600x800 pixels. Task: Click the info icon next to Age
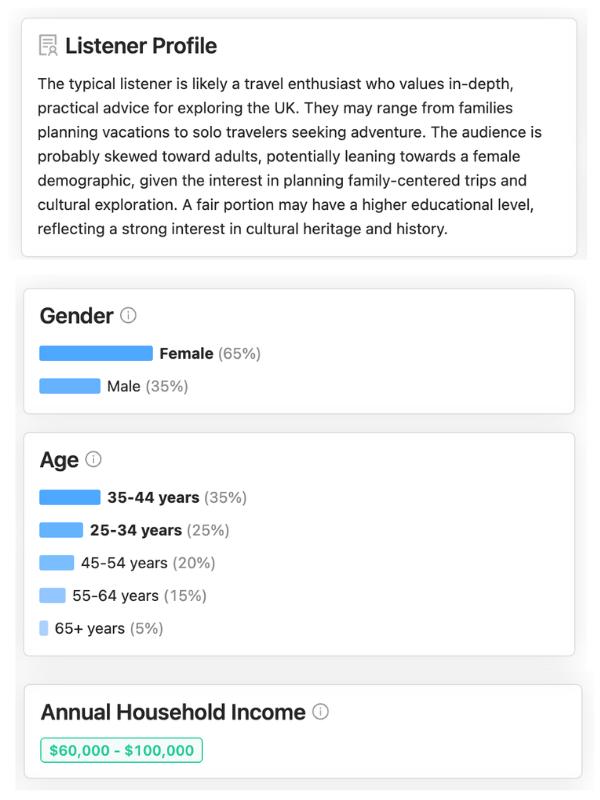pos(94,460)
